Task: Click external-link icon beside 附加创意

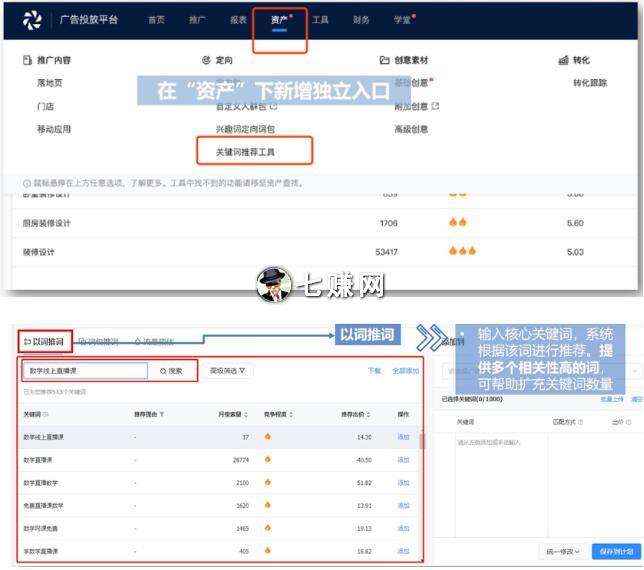Action: [x=436, y=106]
